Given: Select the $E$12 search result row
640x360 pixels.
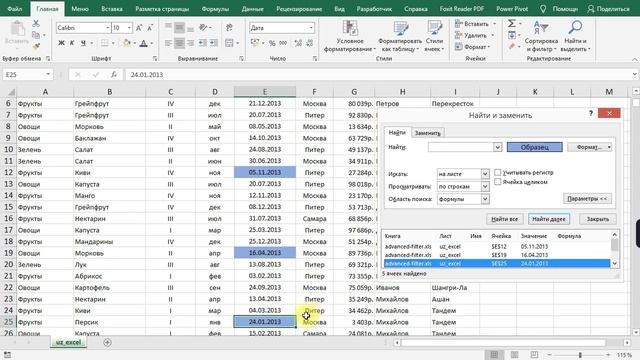Looking at the screenshot, I should click(x=497, y=247).
